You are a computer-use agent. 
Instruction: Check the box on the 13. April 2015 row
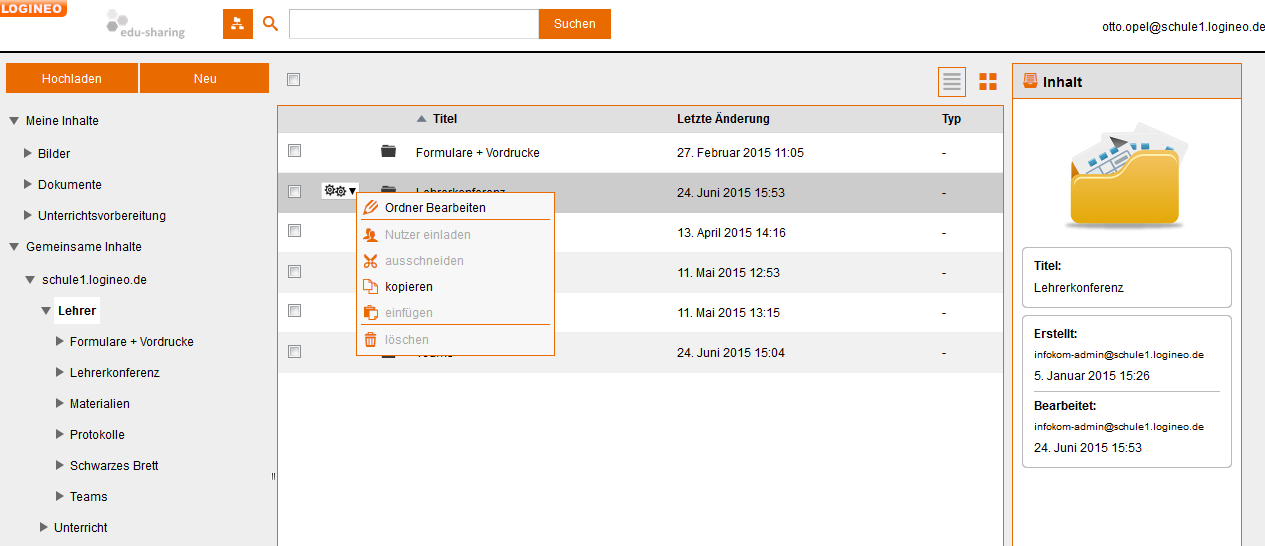click(294, 231)
